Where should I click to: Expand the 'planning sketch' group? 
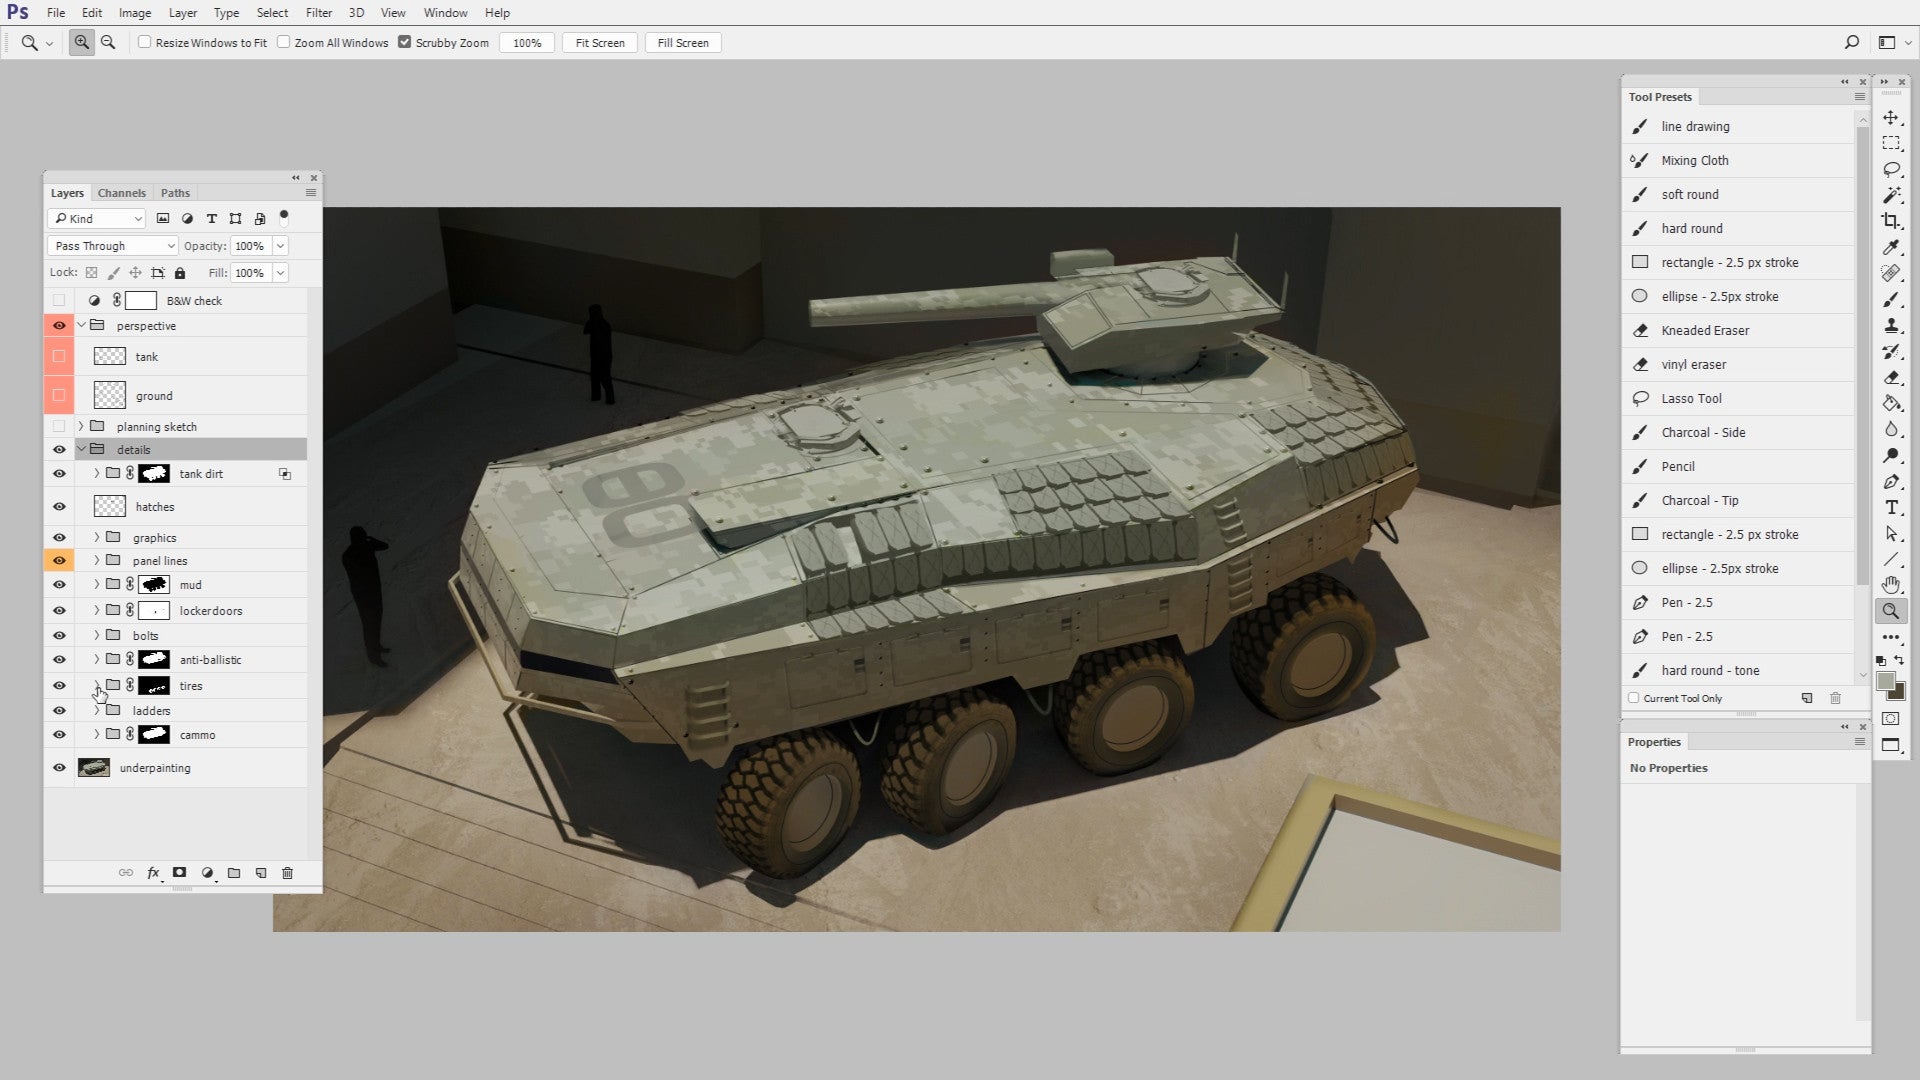(80, 425)
